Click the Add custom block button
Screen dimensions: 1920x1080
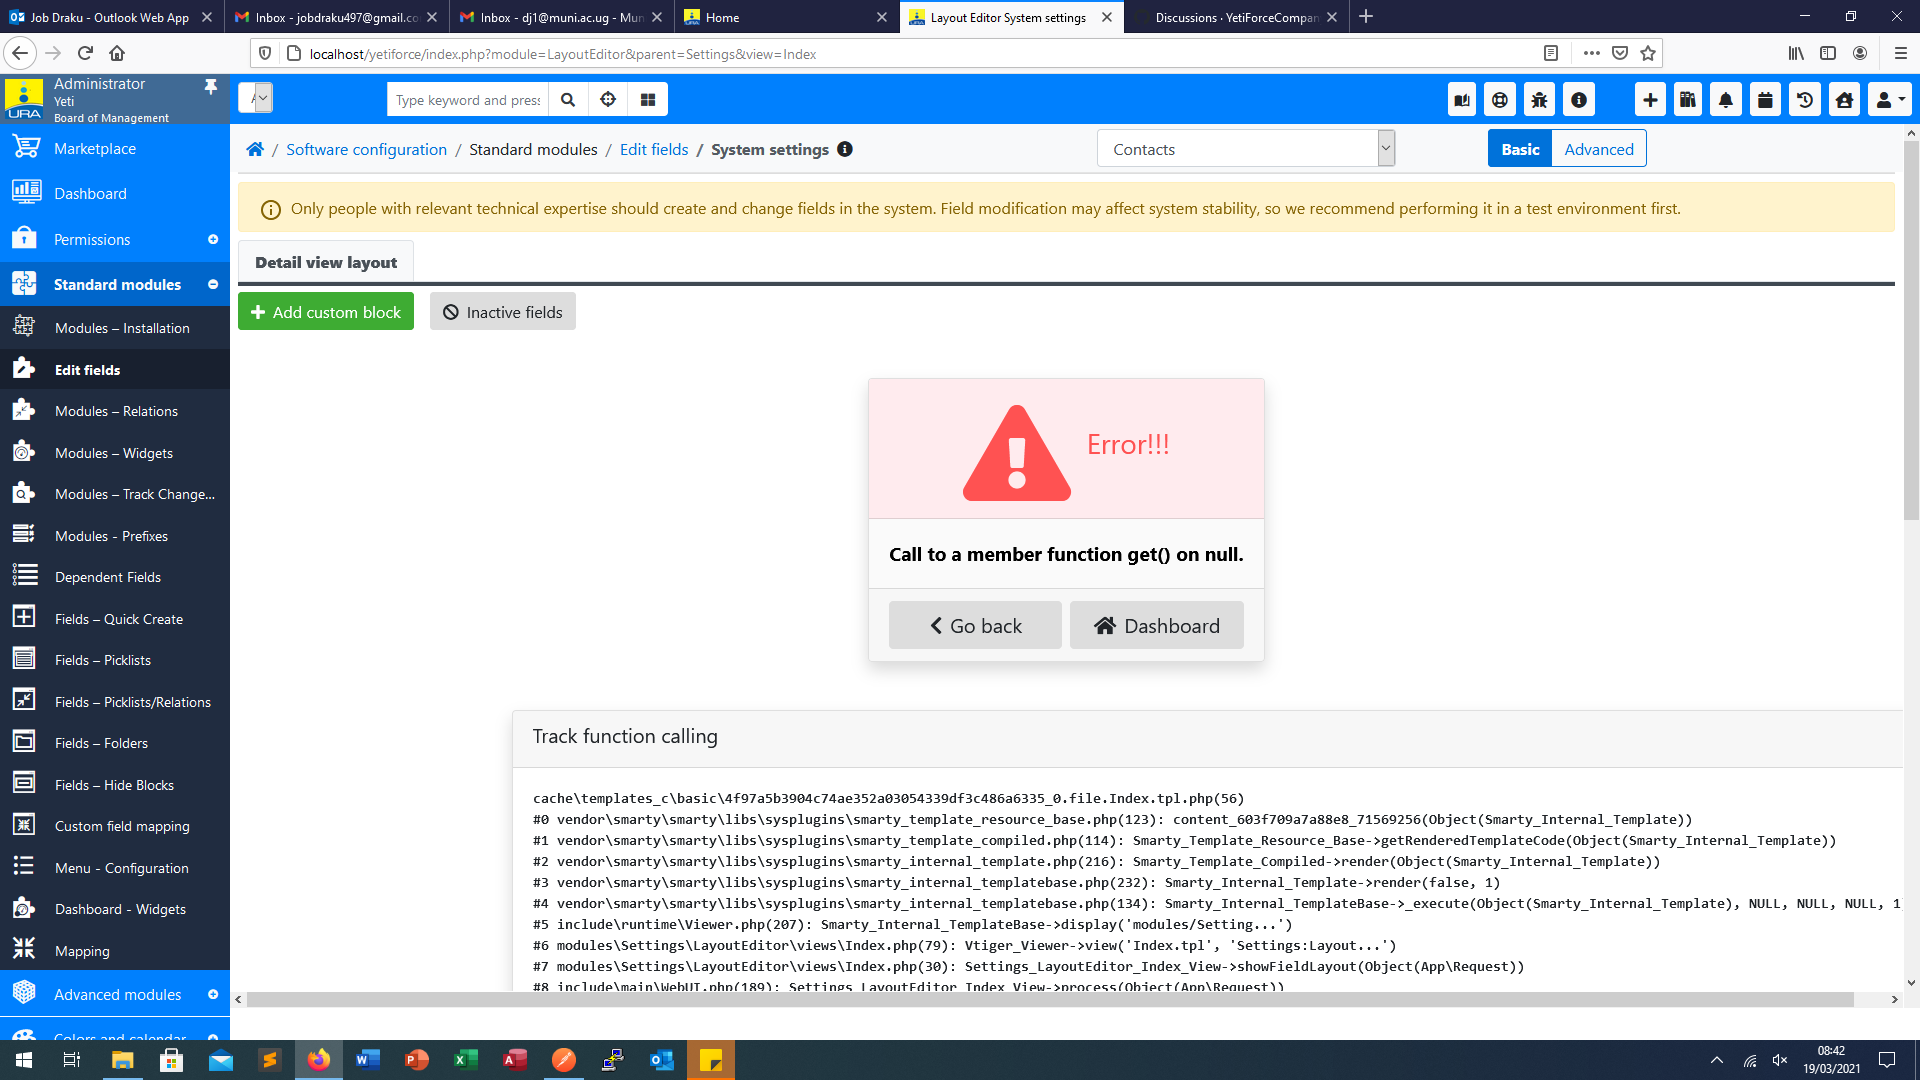[x=326, y=312]
